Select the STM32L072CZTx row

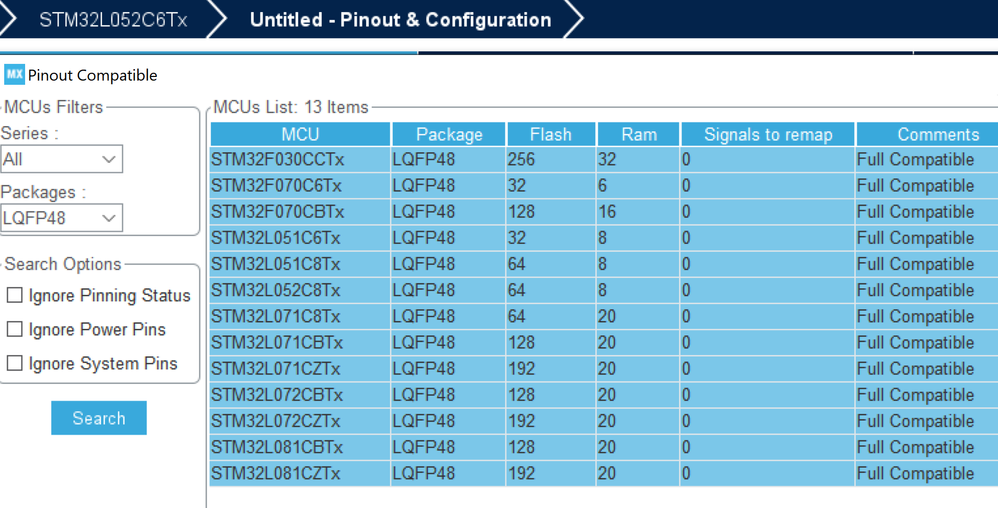[604, 421]
